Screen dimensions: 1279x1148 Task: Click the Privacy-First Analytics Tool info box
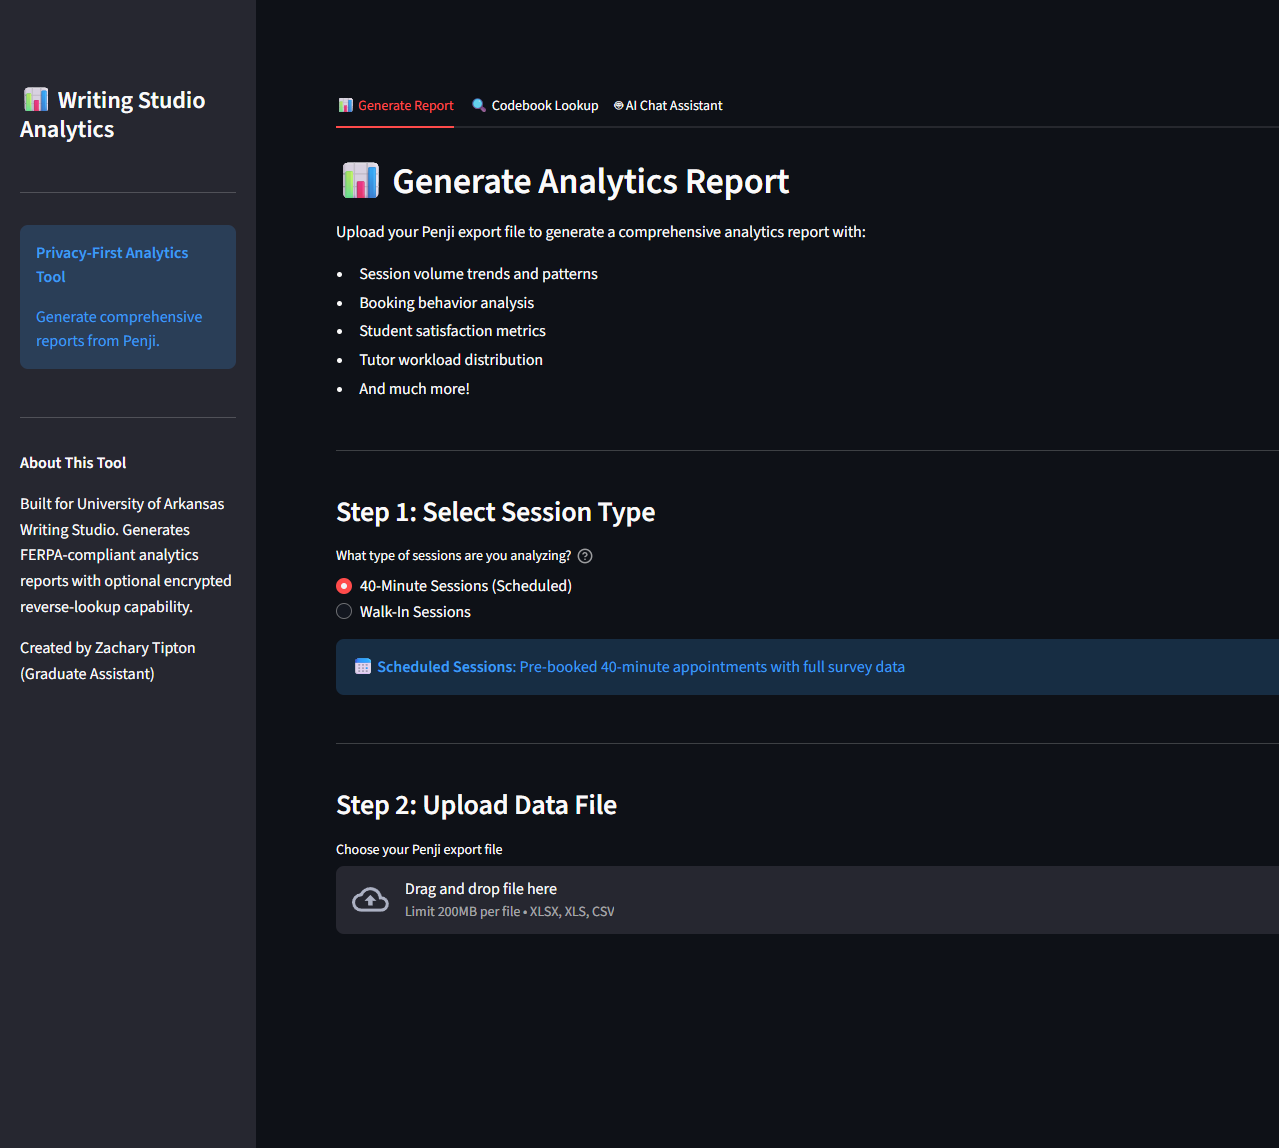coord(128,296)
